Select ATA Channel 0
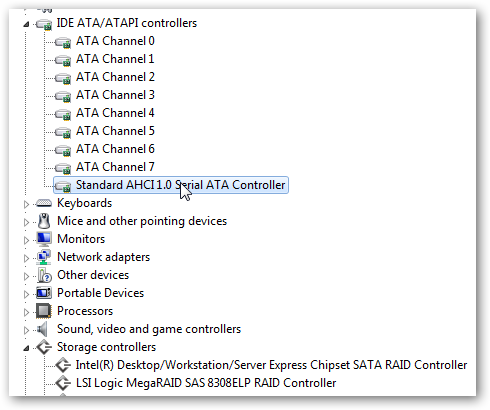The width and height of the screenshot is (490, 410). pos(115,41)
